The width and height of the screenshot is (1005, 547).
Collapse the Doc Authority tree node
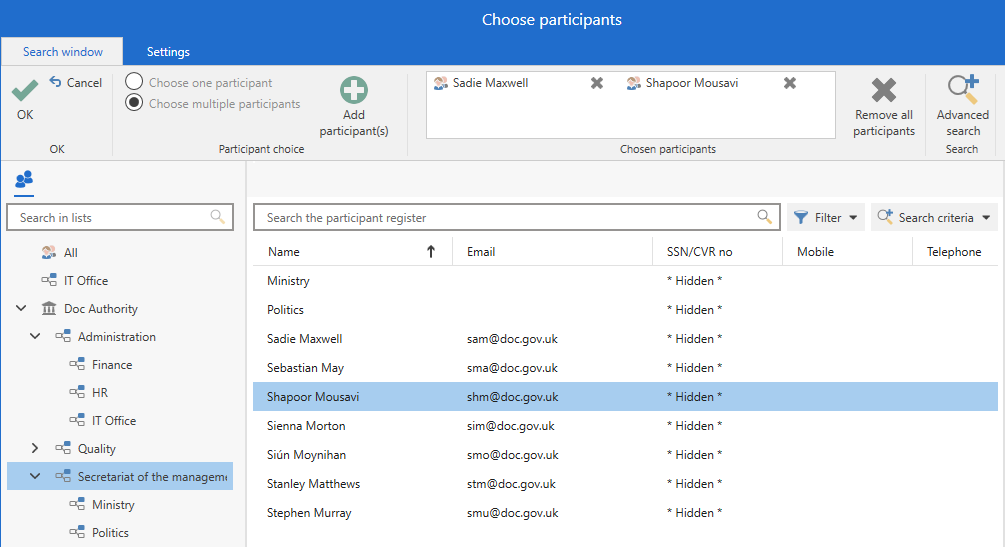coord(21,308)
